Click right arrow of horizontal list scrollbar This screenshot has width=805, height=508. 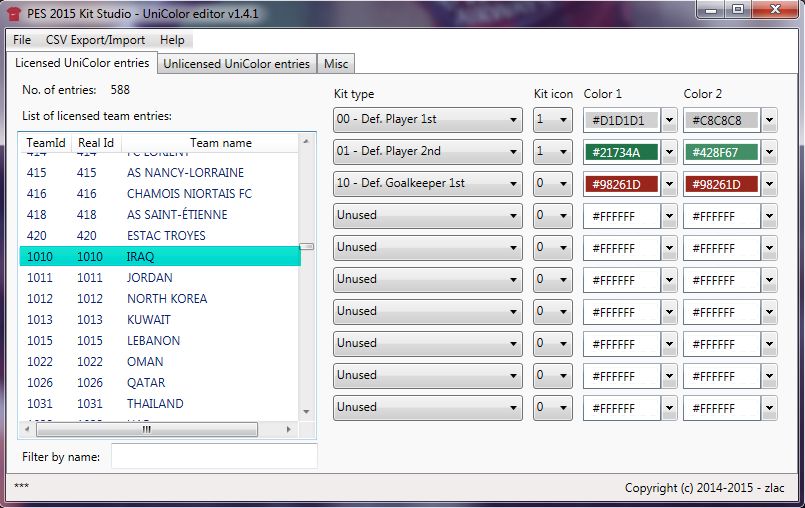pos(290,429)
